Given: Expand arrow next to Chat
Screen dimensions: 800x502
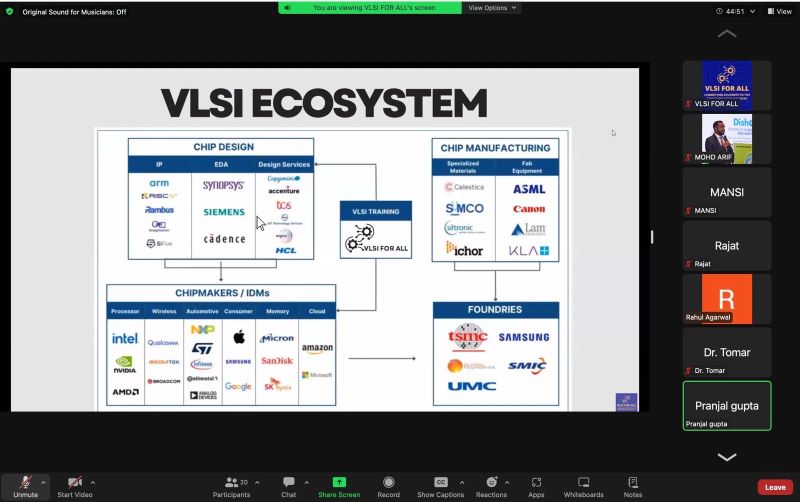Looking at the screenshot, I should (x=306, y=482).
